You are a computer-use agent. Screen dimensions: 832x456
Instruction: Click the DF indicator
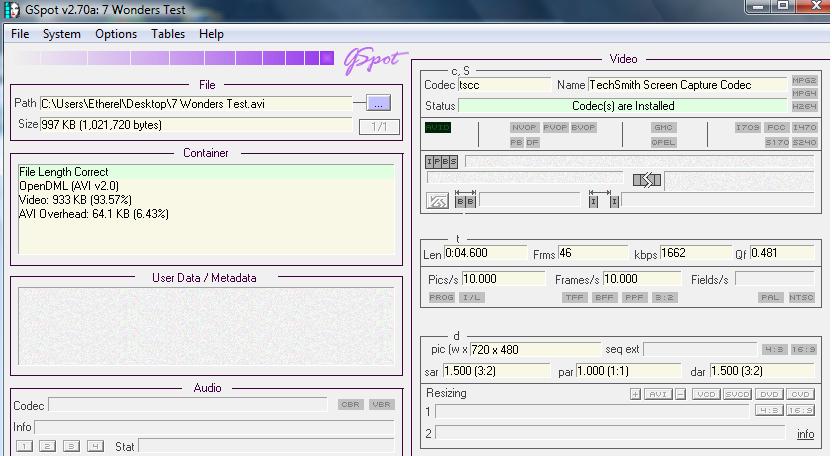533,142
